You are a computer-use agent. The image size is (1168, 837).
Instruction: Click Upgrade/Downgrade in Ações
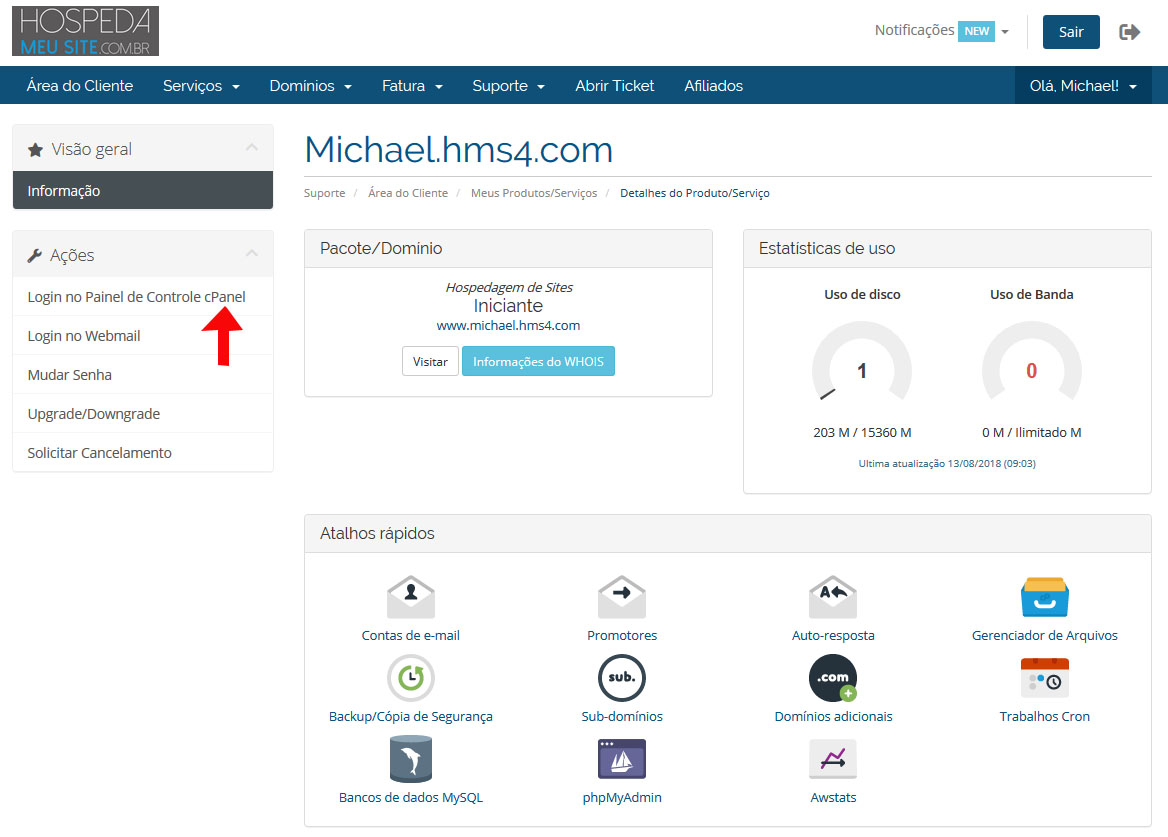click(x=143, y=414)
